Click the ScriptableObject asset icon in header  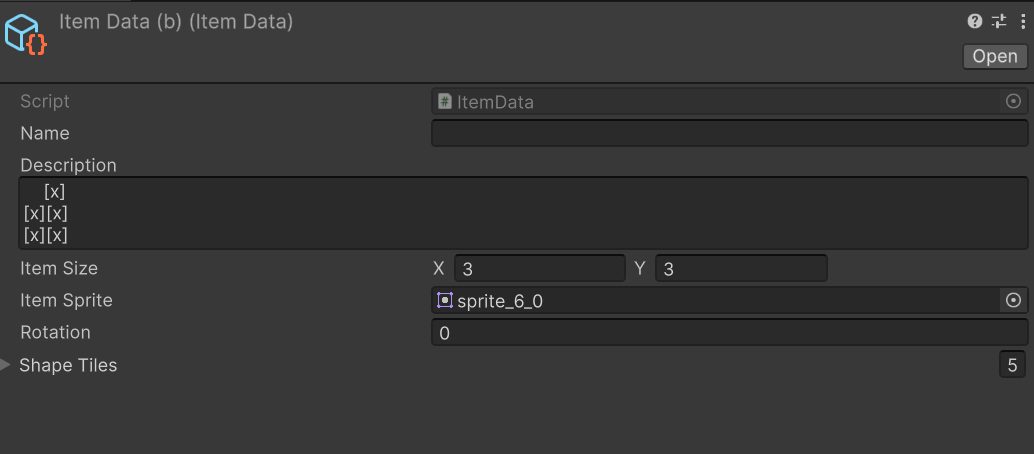[26, 34]
